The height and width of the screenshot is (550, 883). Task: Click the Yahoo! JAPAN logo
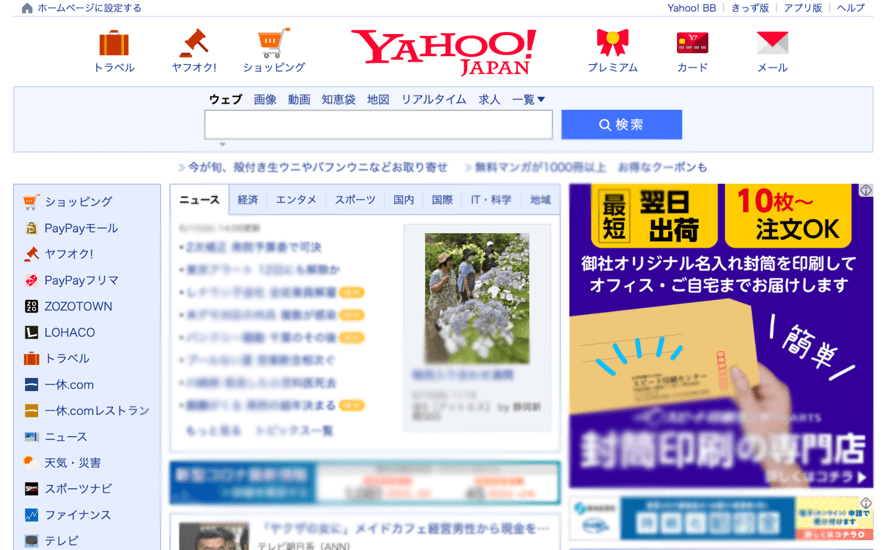click(444, 52)
